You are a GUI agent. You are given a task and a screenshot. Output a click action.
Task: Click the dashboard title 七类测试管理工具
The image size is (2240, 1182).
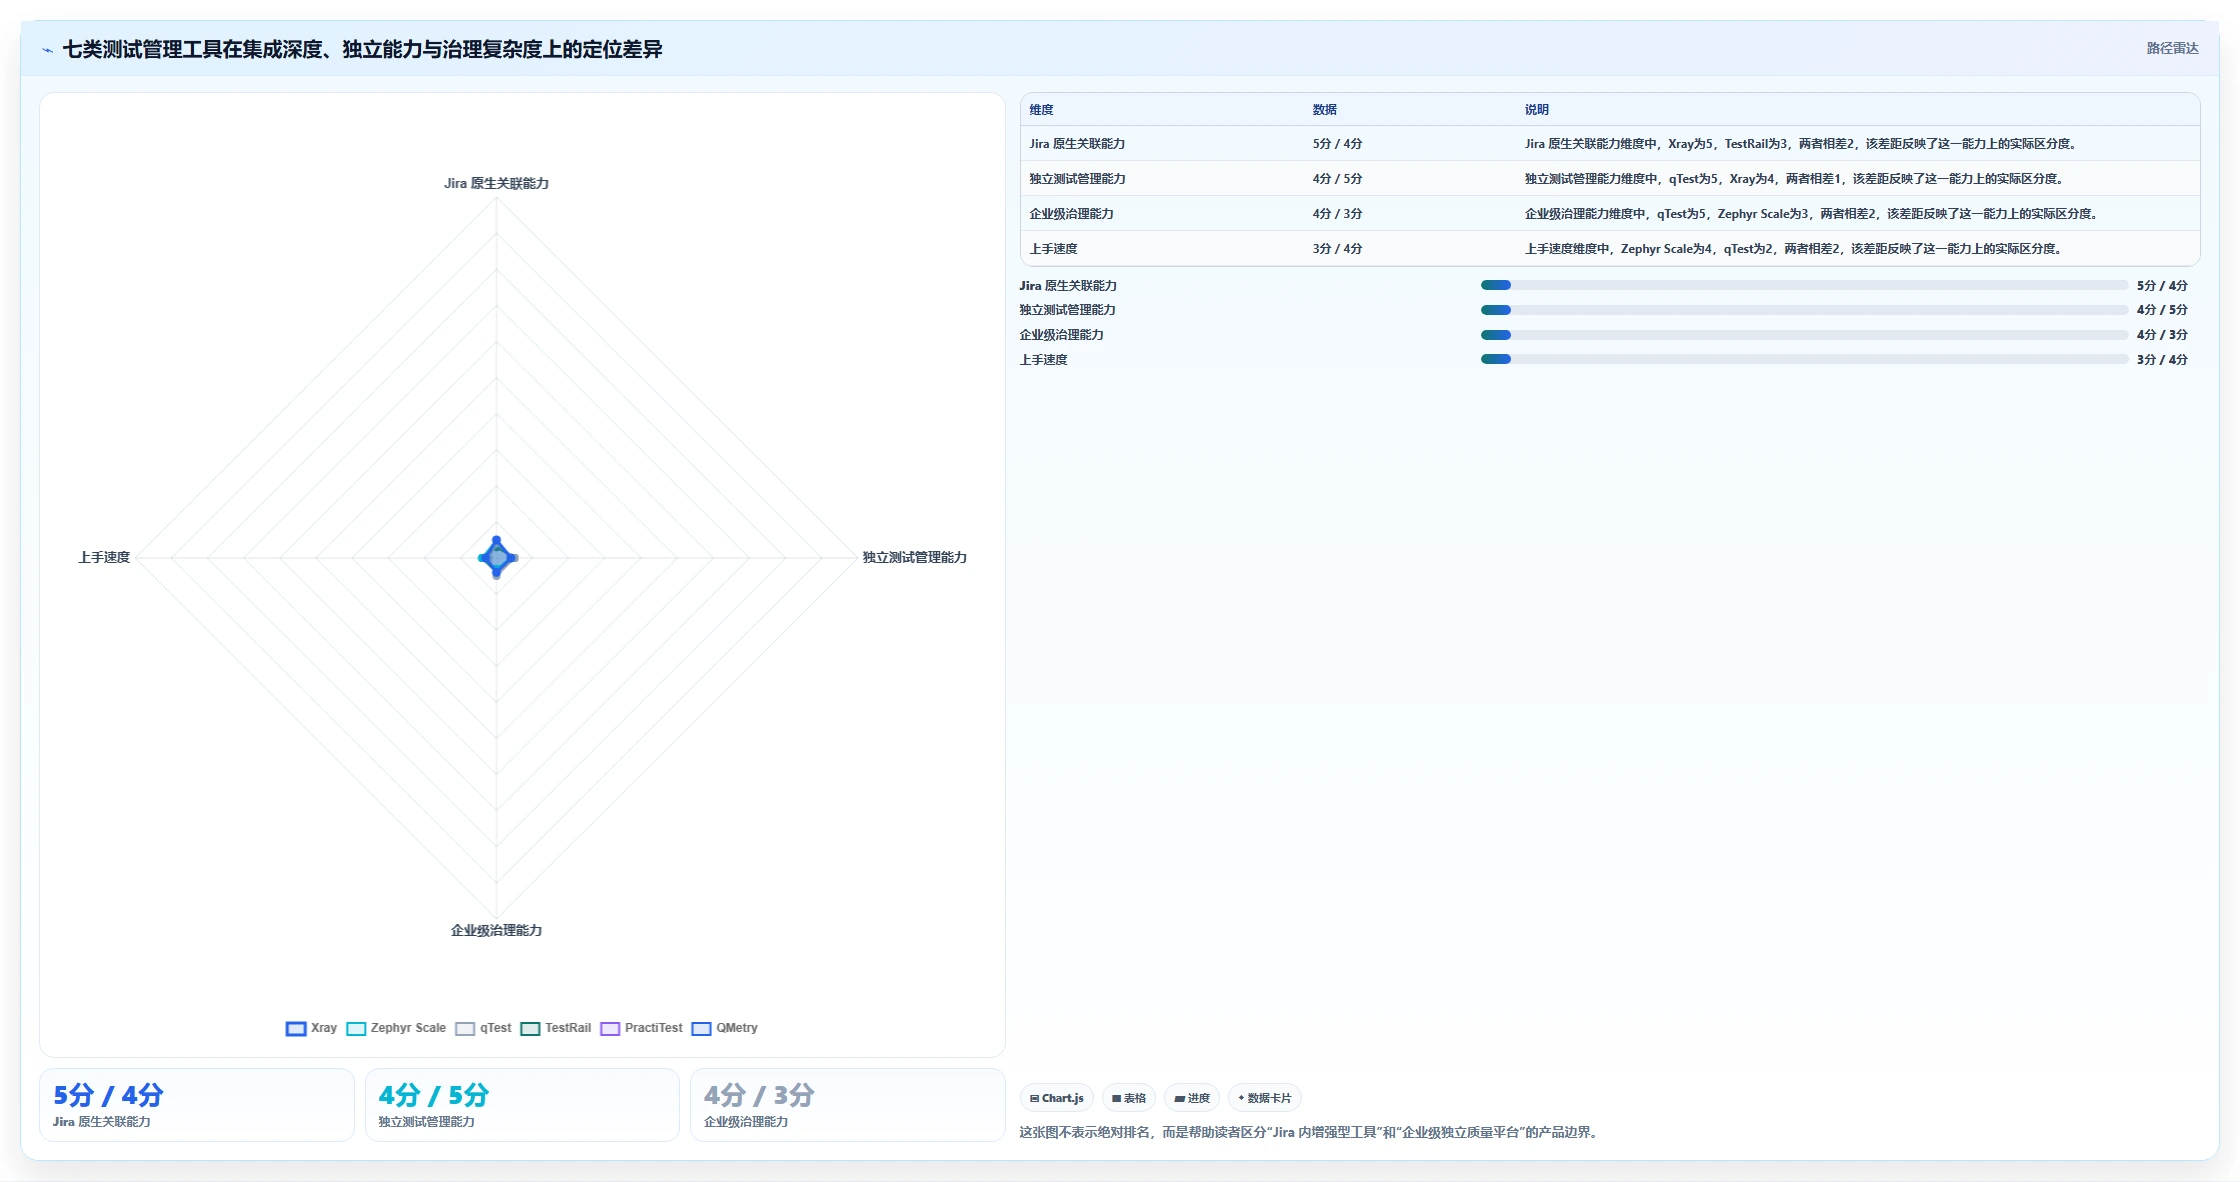pos(362,50)
